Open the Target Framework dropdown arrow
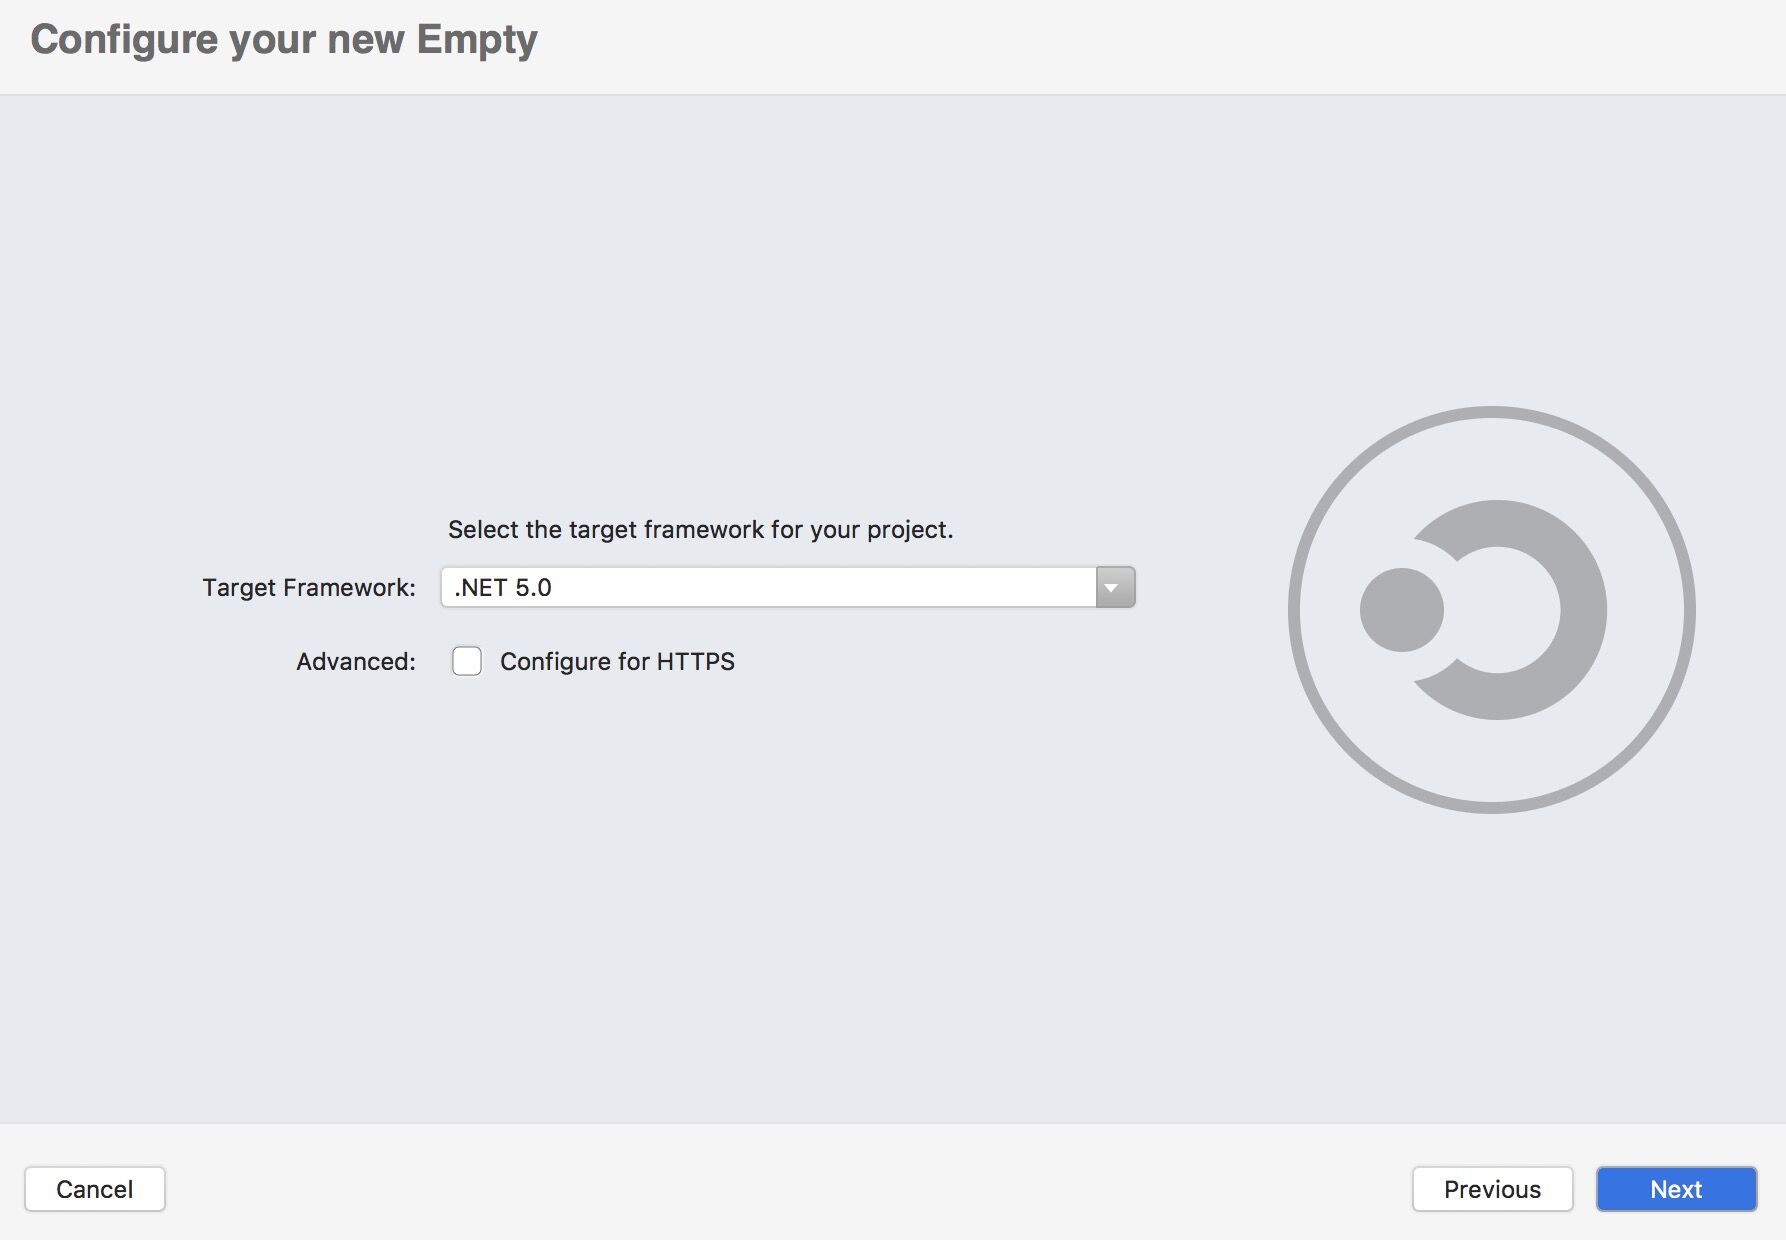This screenshot has width=1786, height=1240. [1115, 587]
